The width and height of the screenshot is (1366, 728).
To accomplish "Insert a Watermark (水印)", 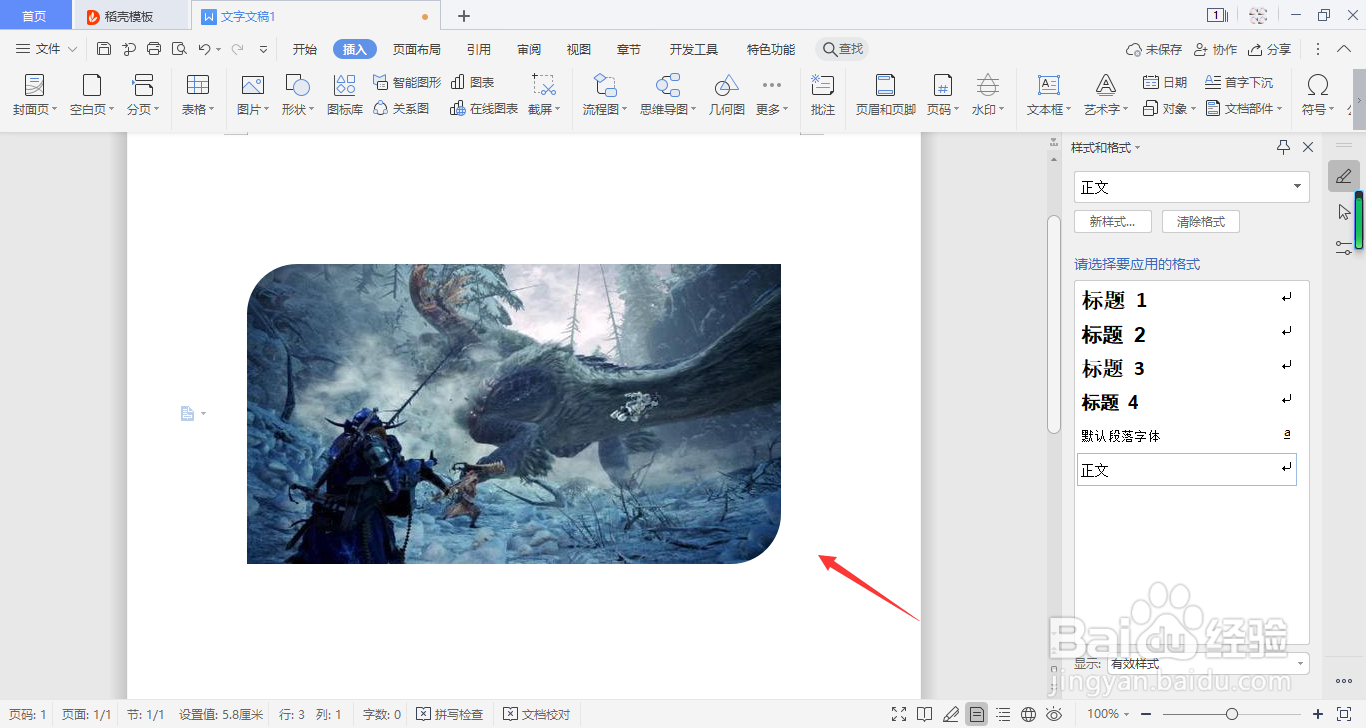I will [x=988, y=95].
